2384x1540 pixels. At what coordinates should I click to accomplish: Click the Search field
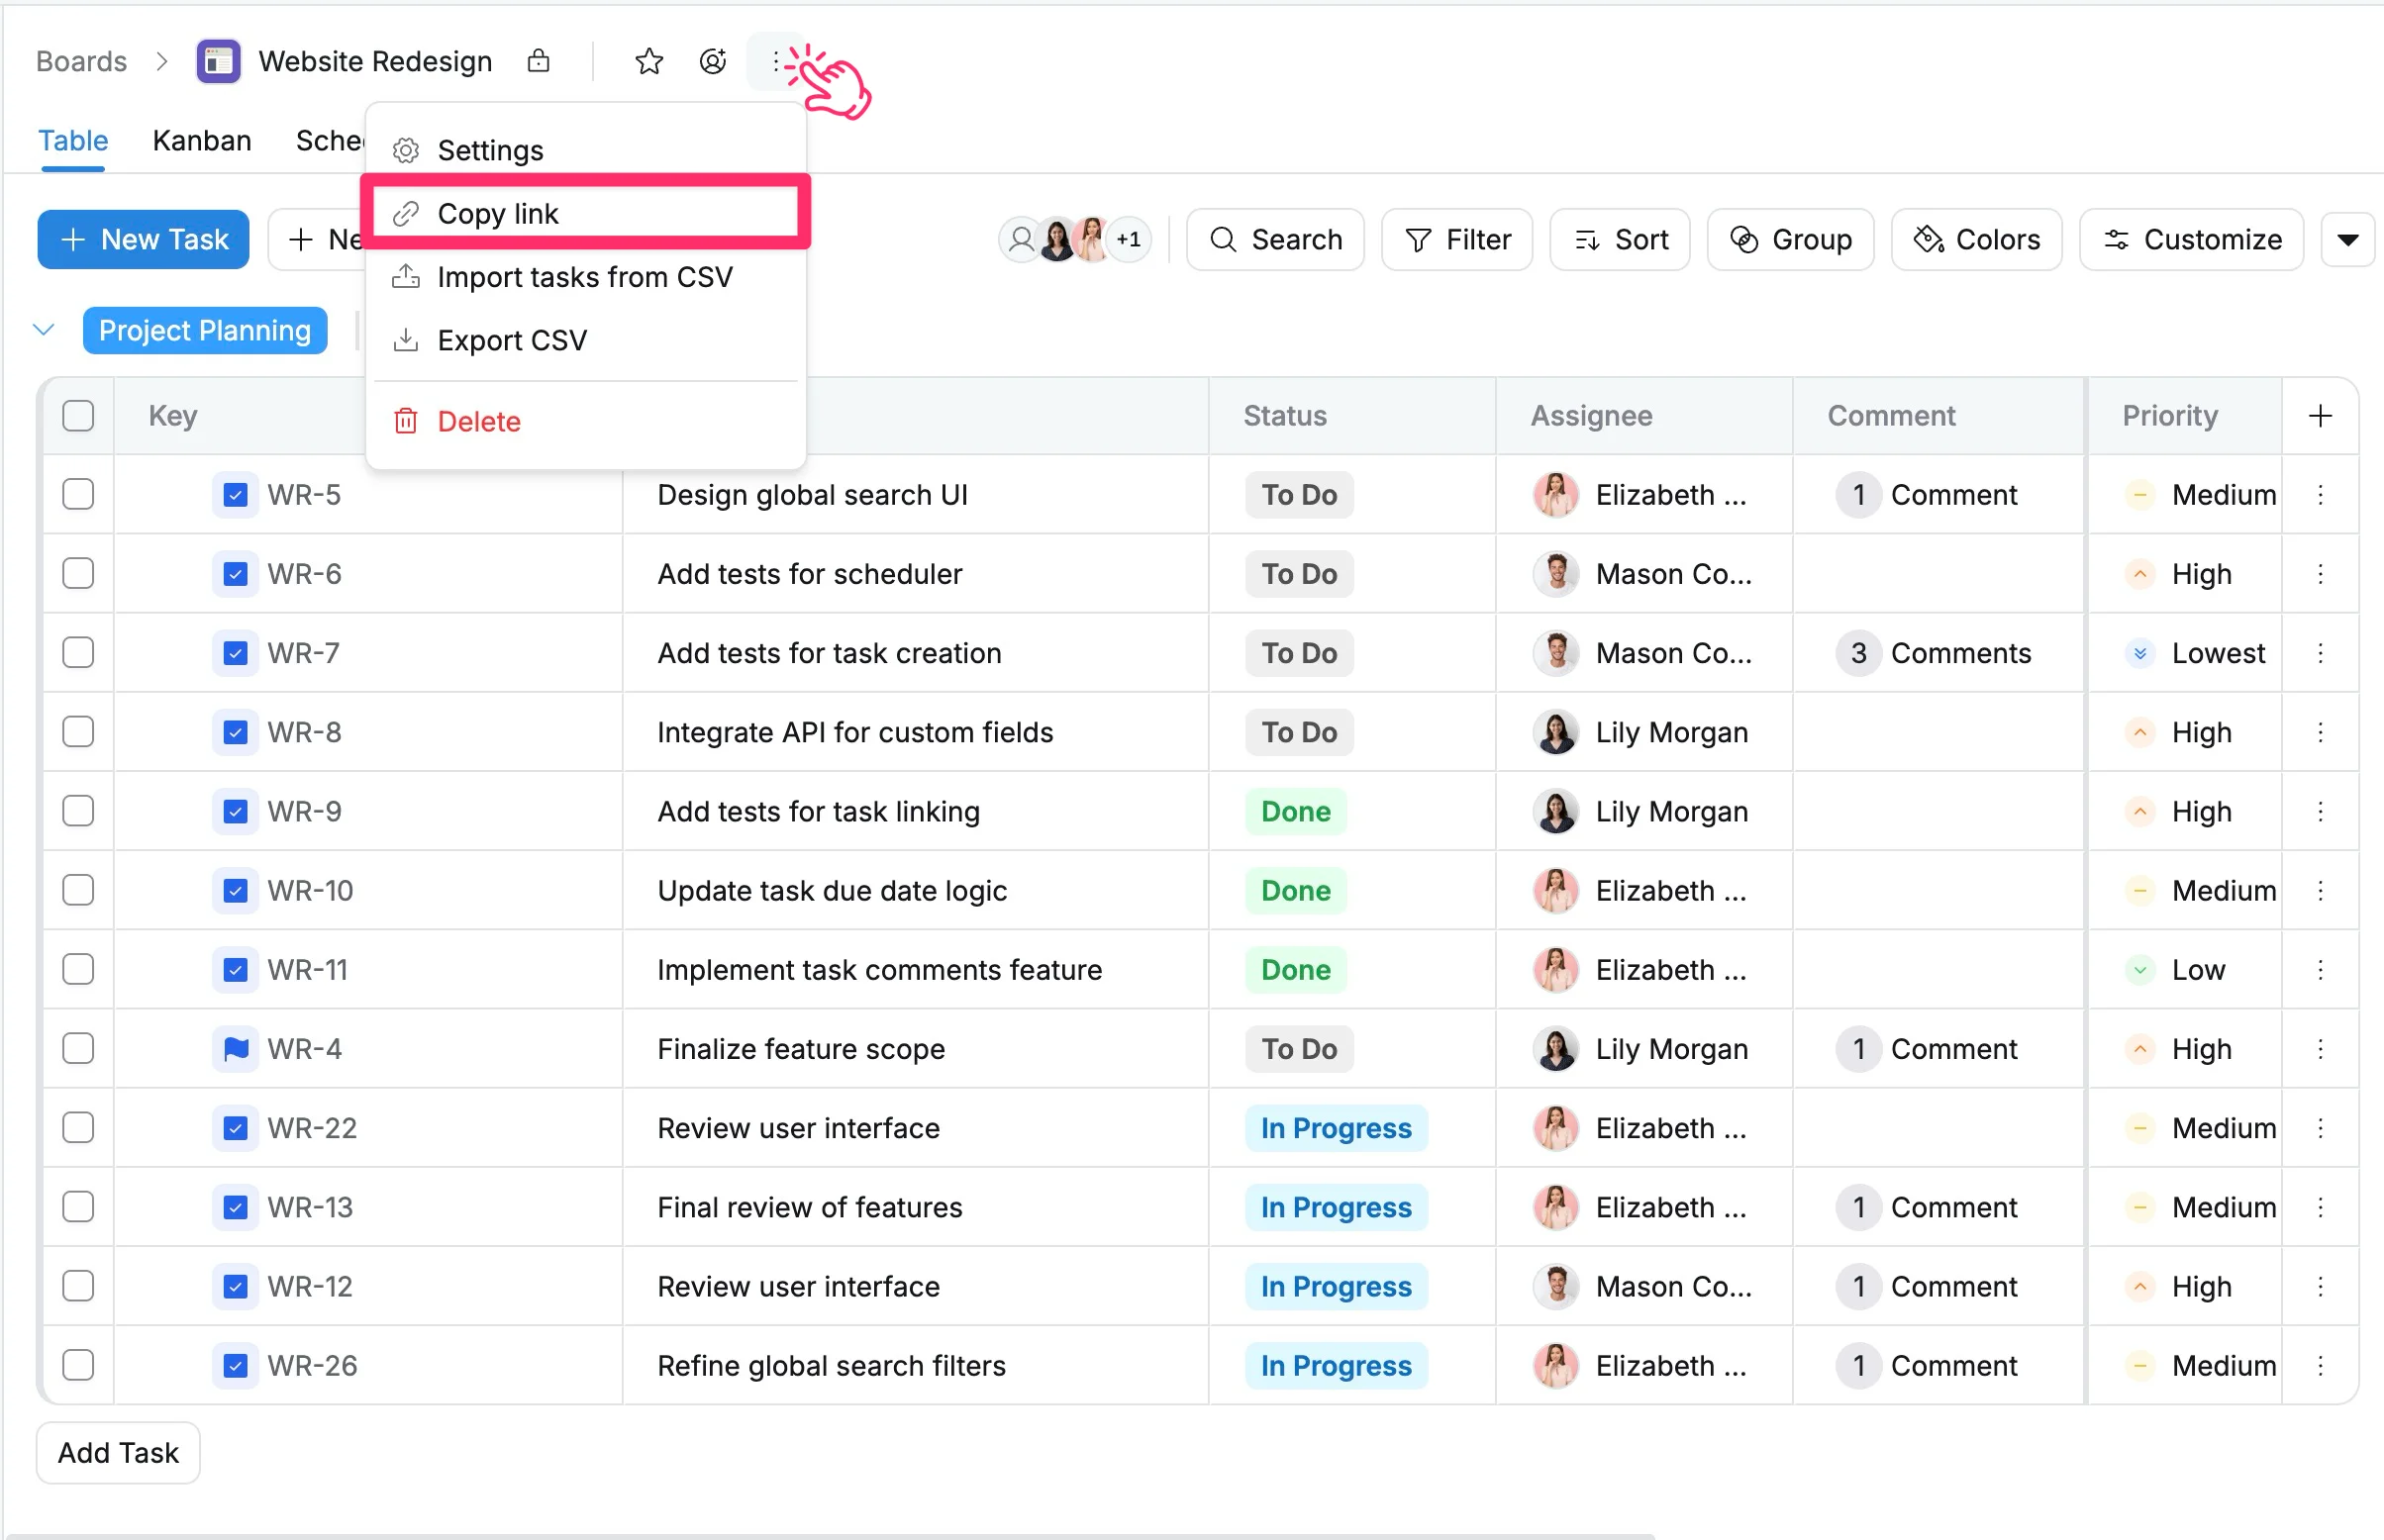(x=1275, y=240)
